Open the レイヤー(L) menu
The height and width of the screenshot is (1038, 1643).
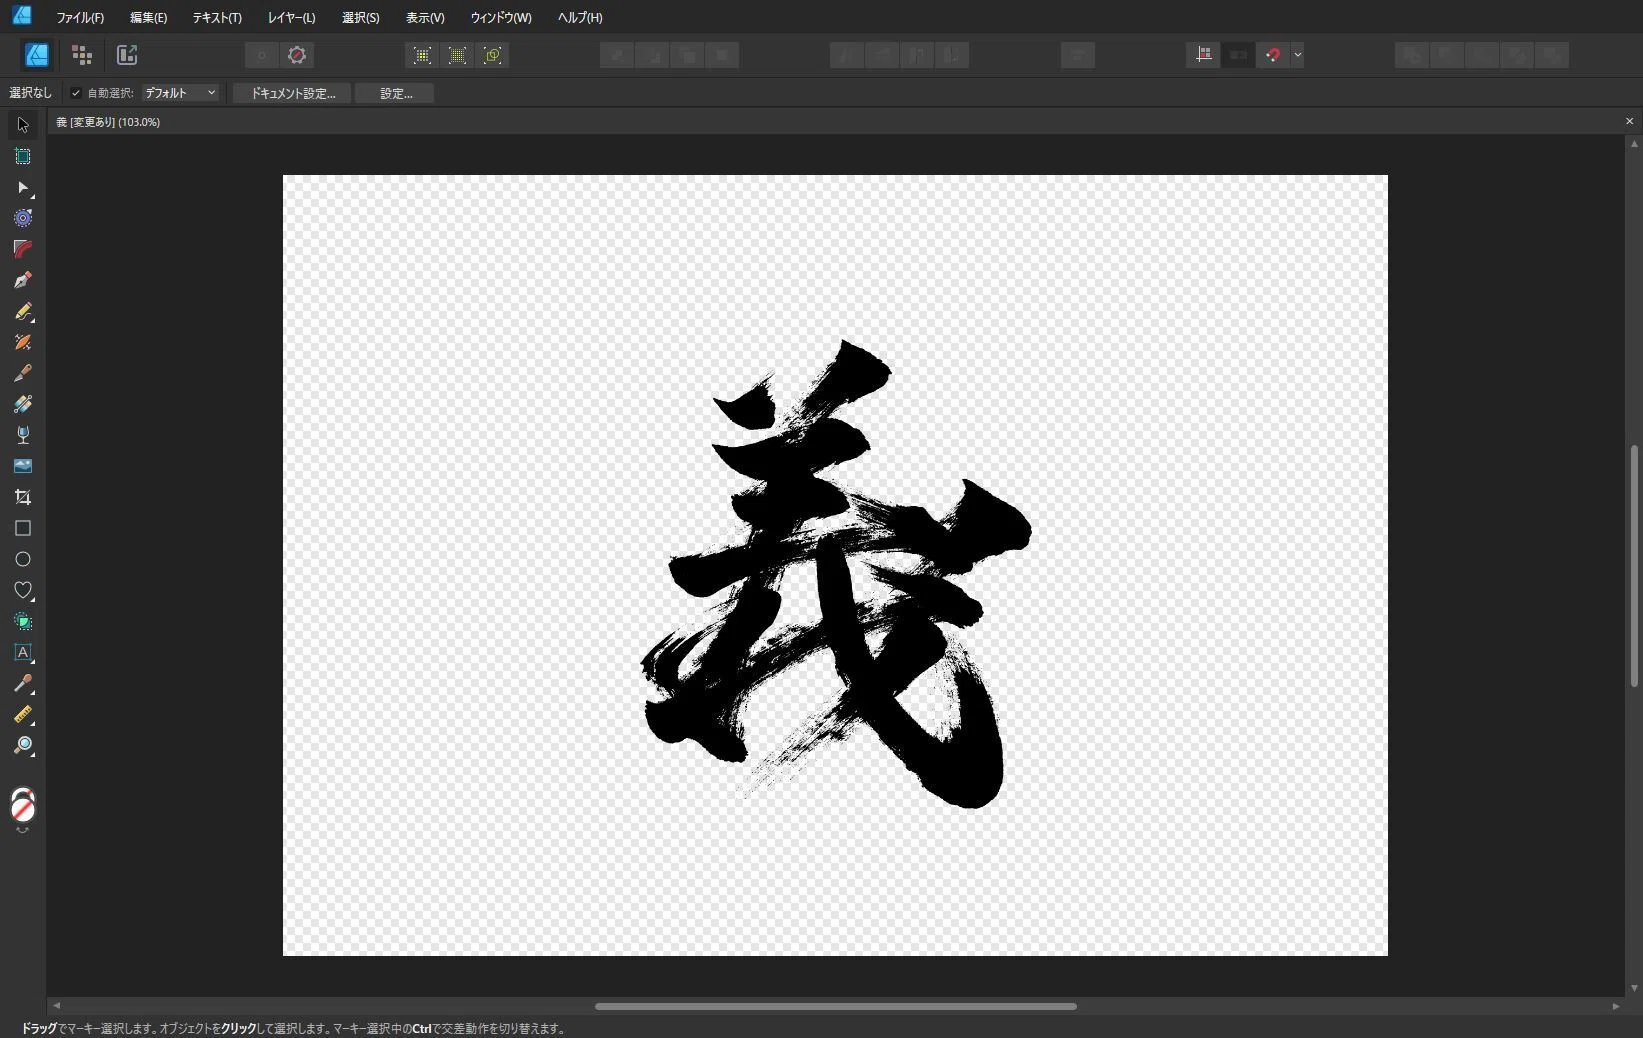click(x=291, y=17)
